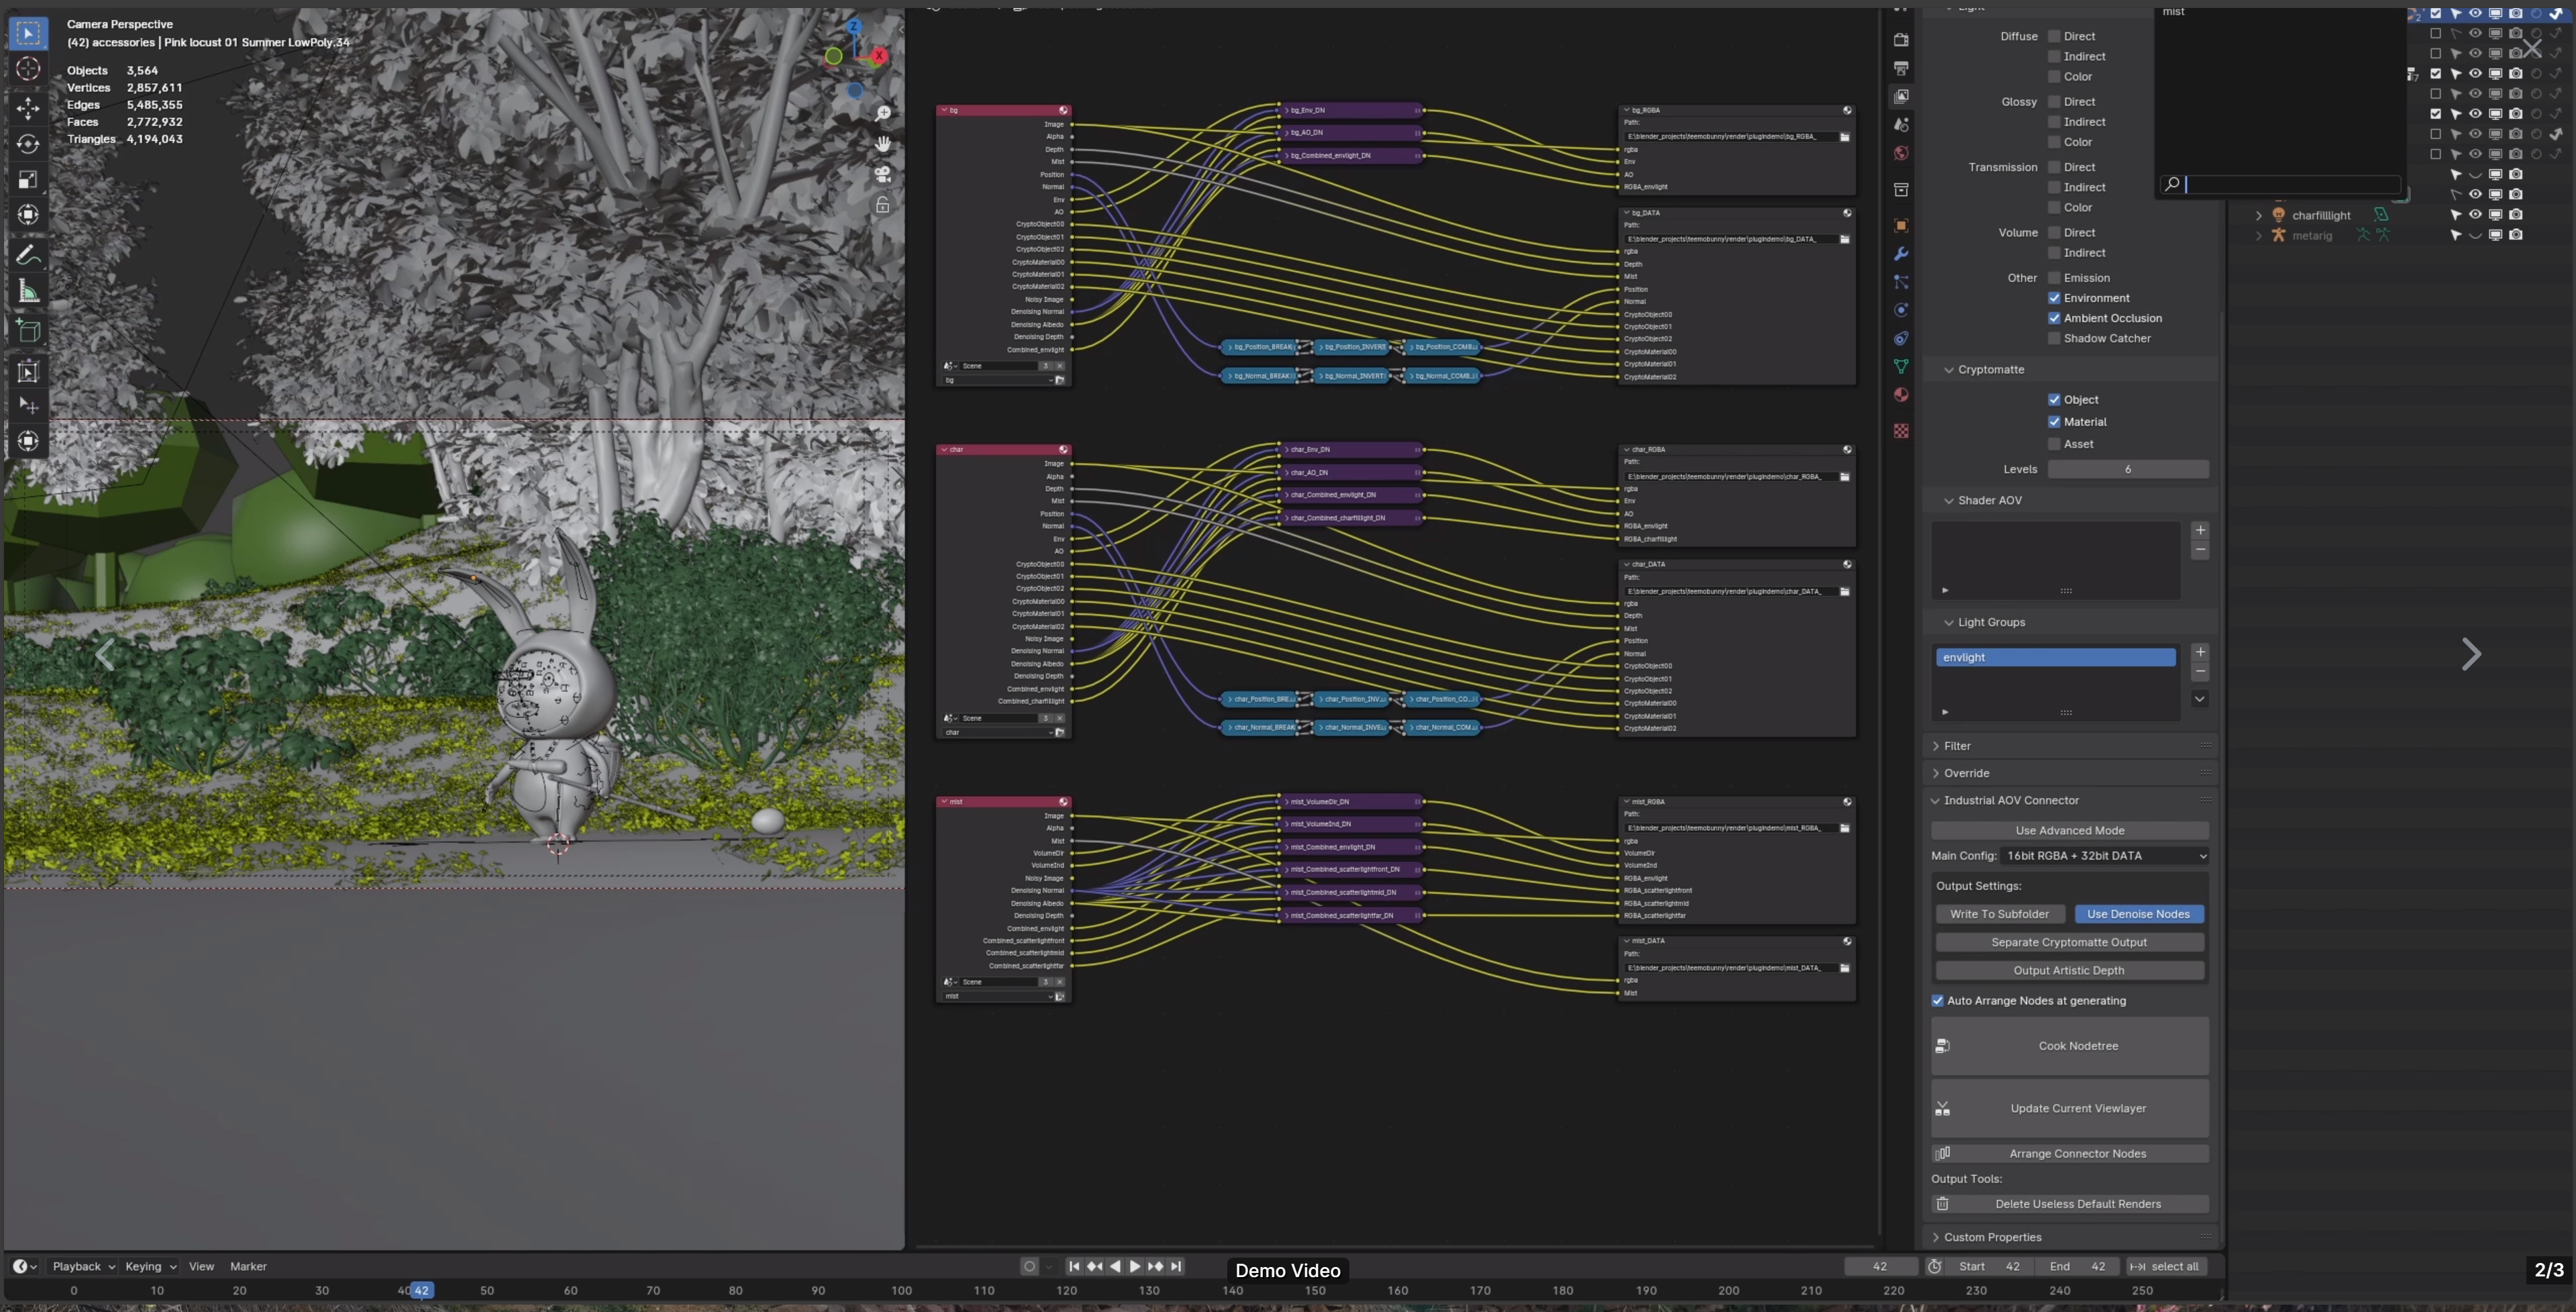Toggle camera view gizmo icon

[883, 174]
